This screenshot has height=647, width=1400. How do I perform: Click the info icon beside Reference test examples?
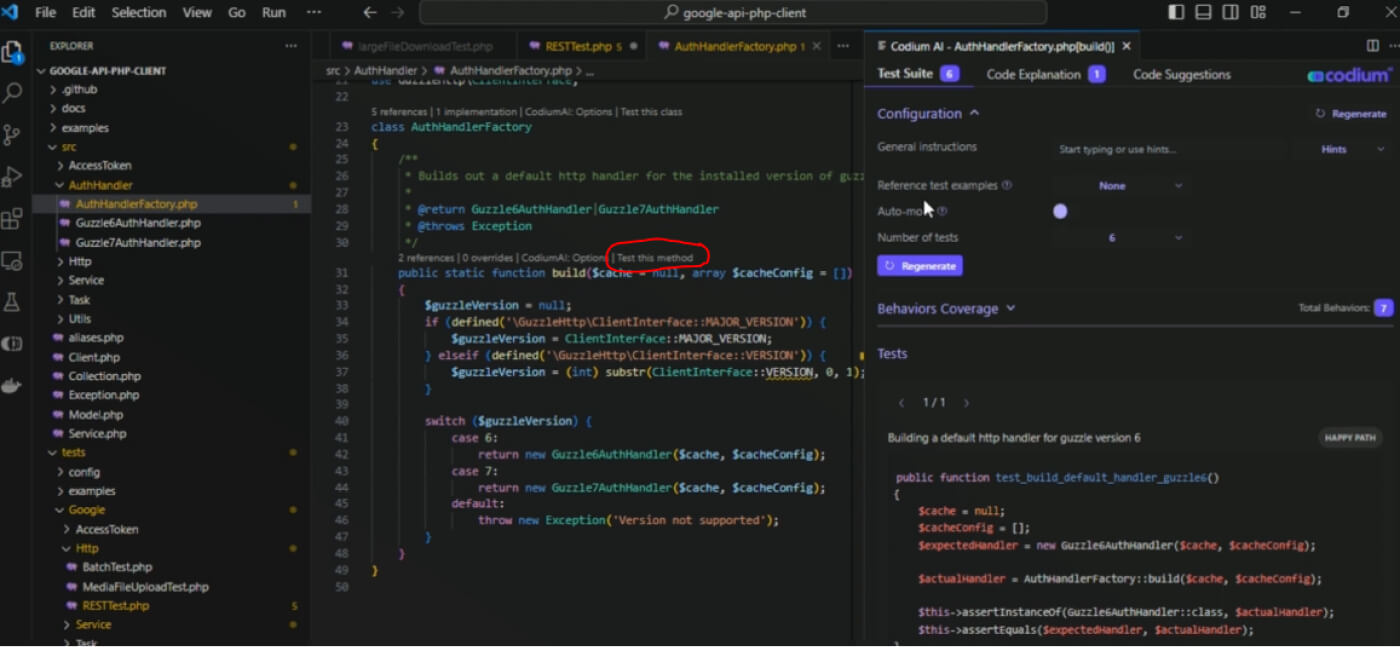coord(1007,185)
